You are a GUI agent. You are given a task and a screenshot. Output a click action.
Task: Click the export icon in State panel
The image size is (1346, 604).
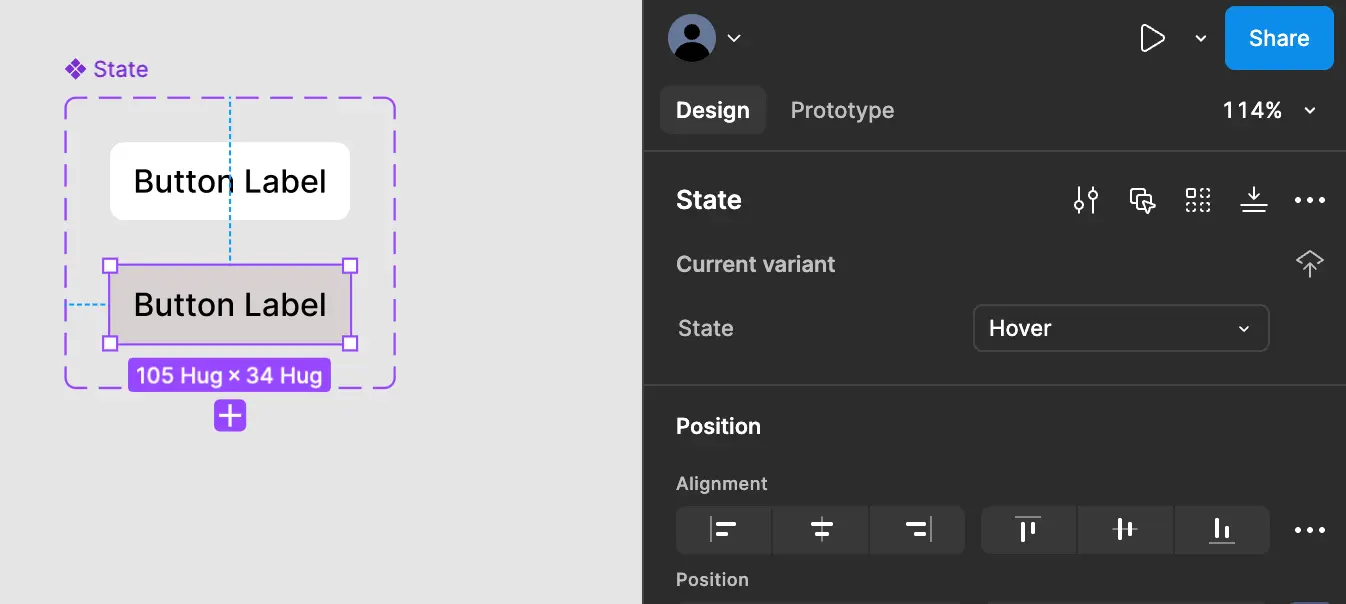[x=1254, y=200]
